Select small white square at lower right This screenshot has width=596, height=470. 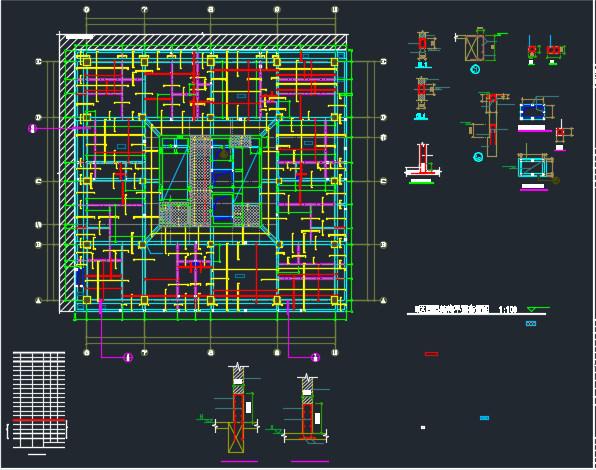tap(423, 427)
